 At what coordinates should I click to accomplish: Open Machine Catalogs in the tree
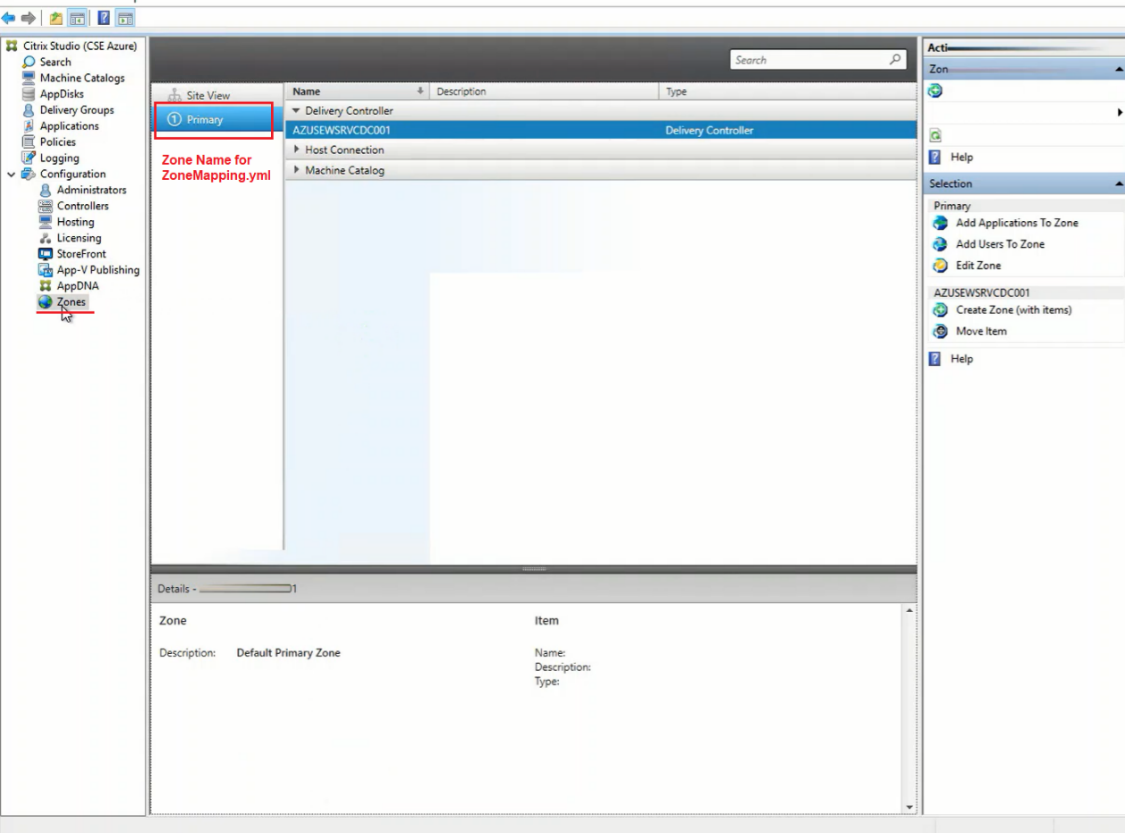click(x=83, y=77)
